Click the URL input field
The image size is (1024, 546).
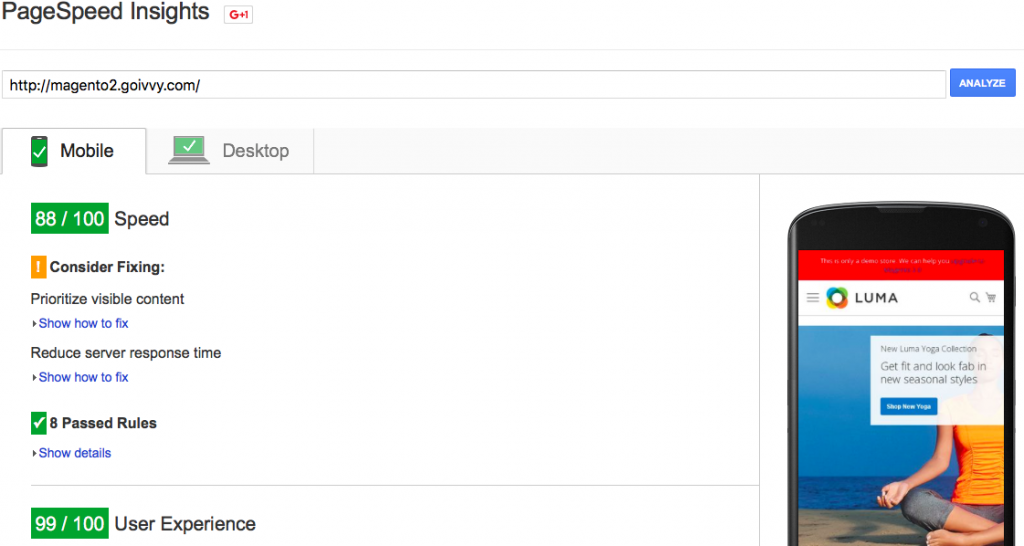tap(473, 85)
